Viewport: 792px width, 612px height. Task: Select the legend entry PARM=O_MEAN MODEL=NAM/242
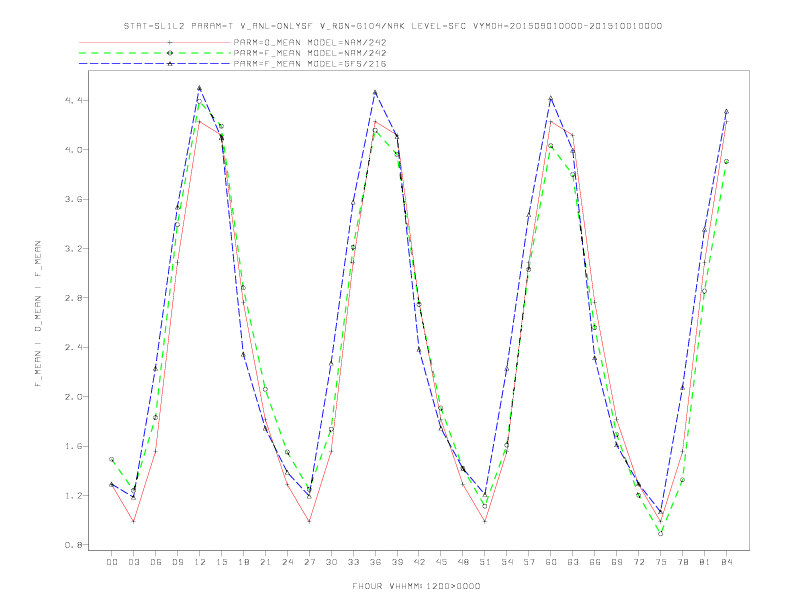(310, 42)
